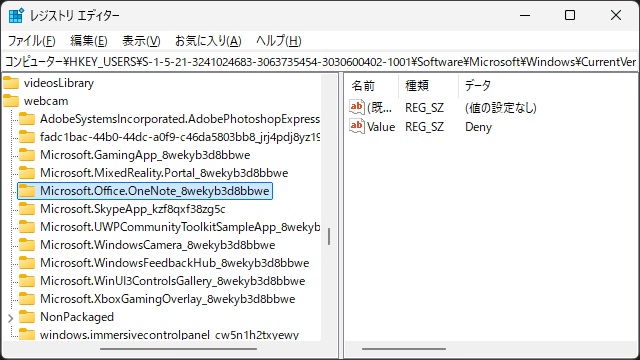640x360 pixels.
Task: Click folder icon of webcam
Action: [11, 101]
